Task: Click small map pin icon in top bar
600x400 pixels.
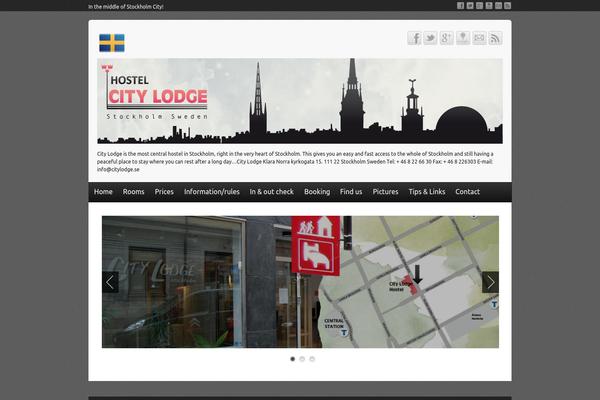Action: pyautogui.click(x=489, y=5)
